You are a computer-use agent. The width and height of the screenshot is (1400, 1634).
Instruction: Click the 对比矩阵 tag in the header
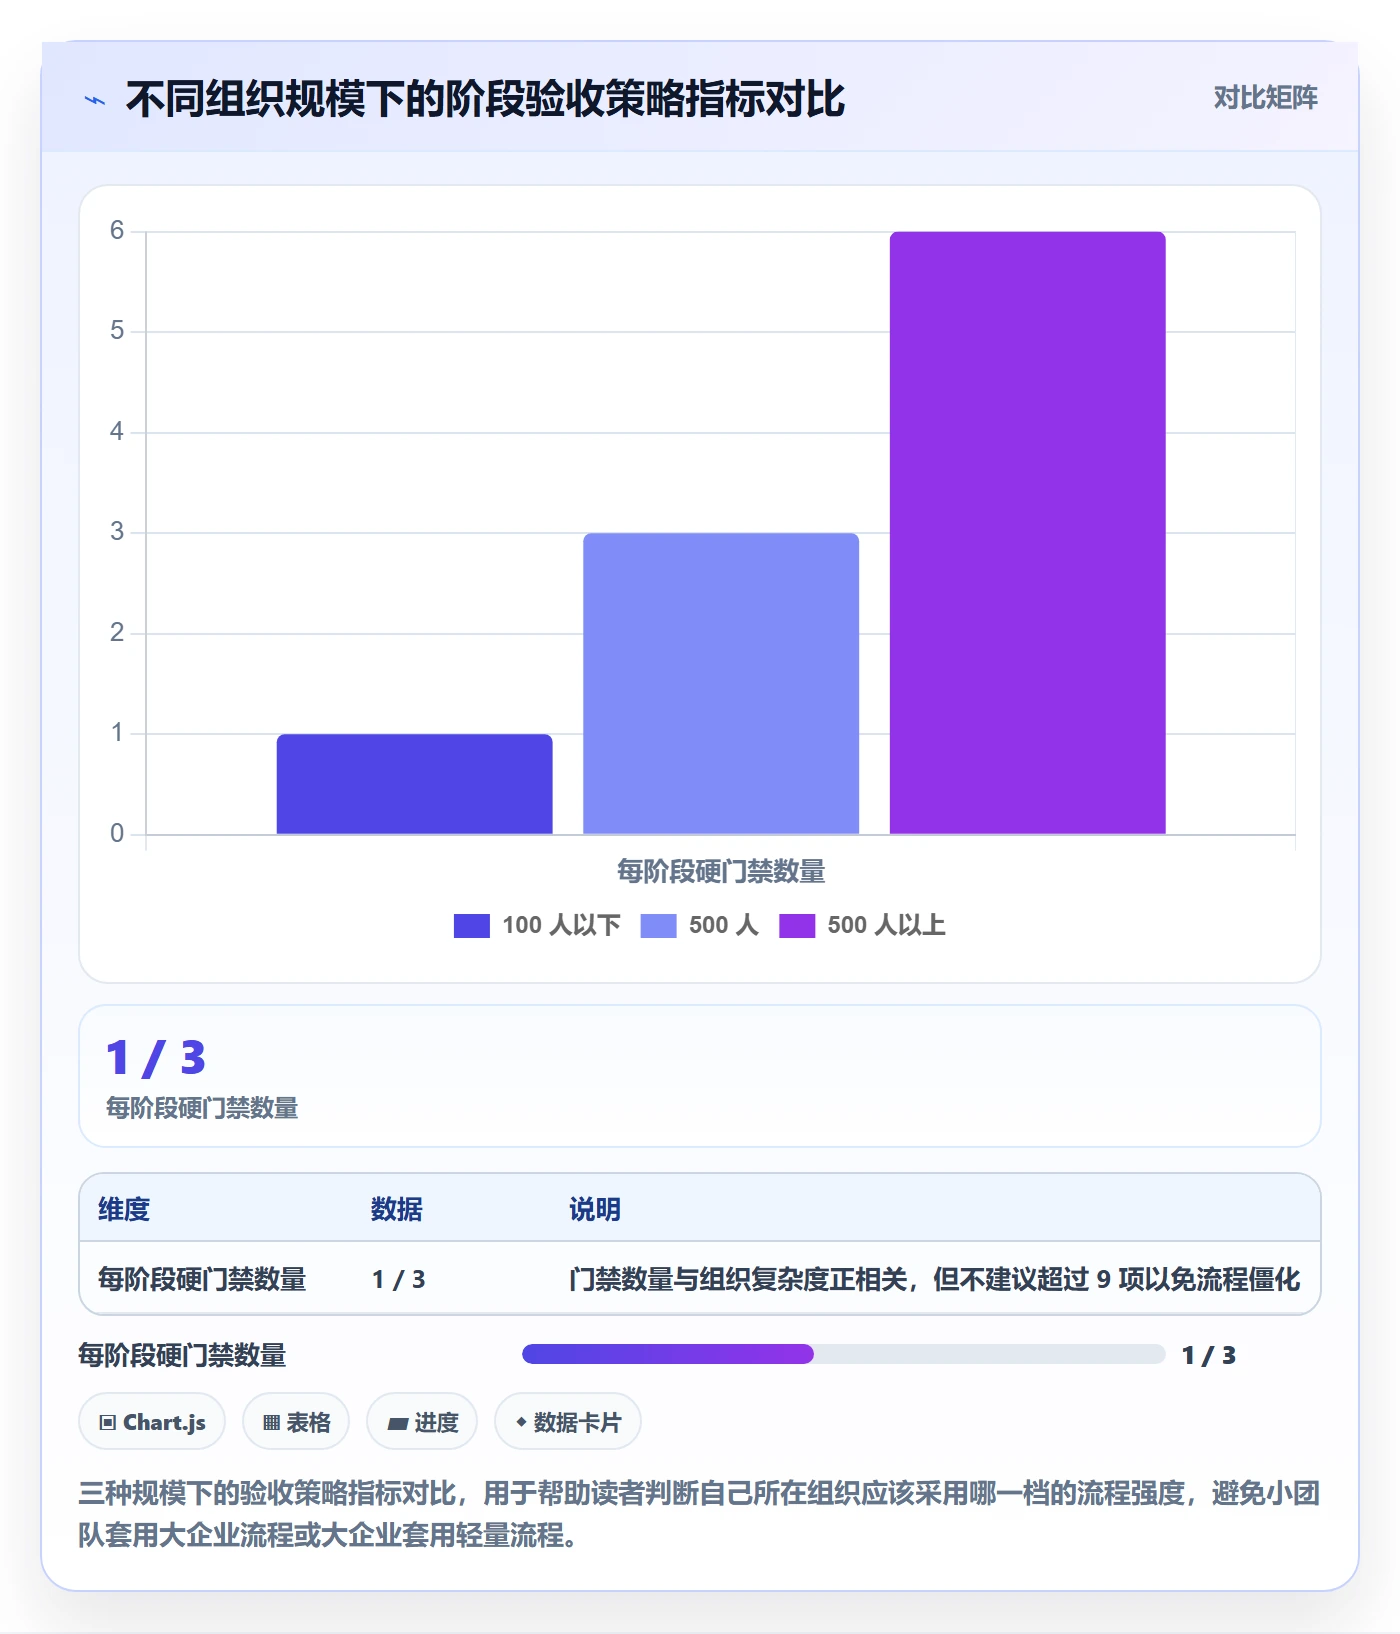coord(1265,98)
